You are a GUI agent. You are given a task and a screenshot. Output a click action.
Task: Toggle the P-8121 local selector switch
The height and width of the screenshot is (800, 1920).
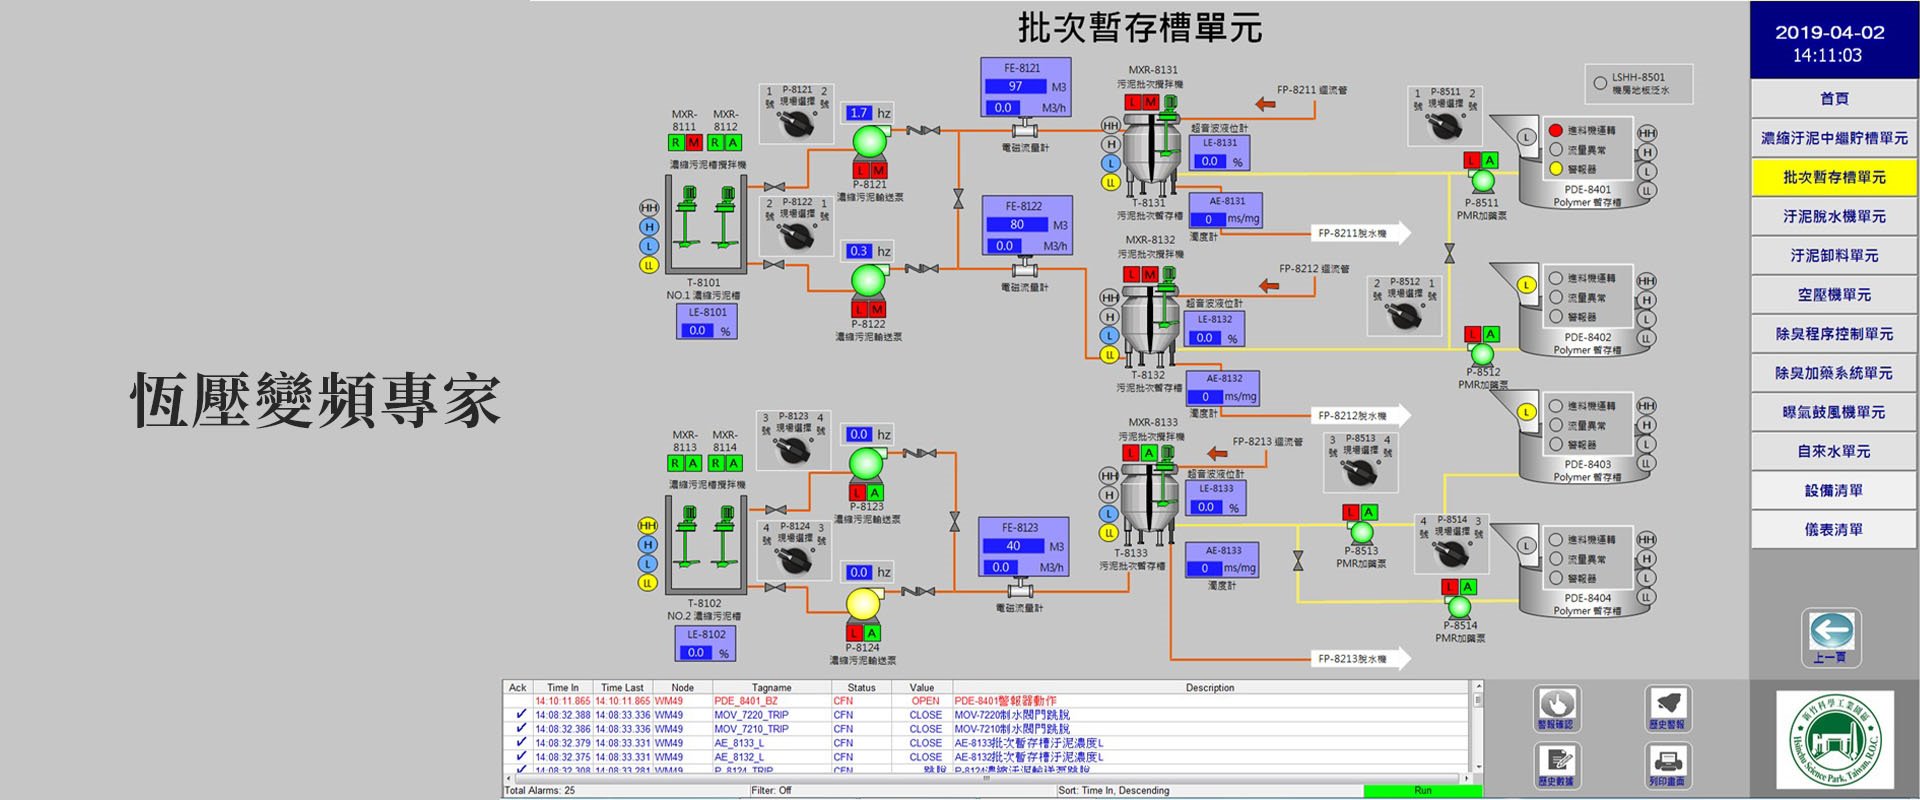[798, 124]
